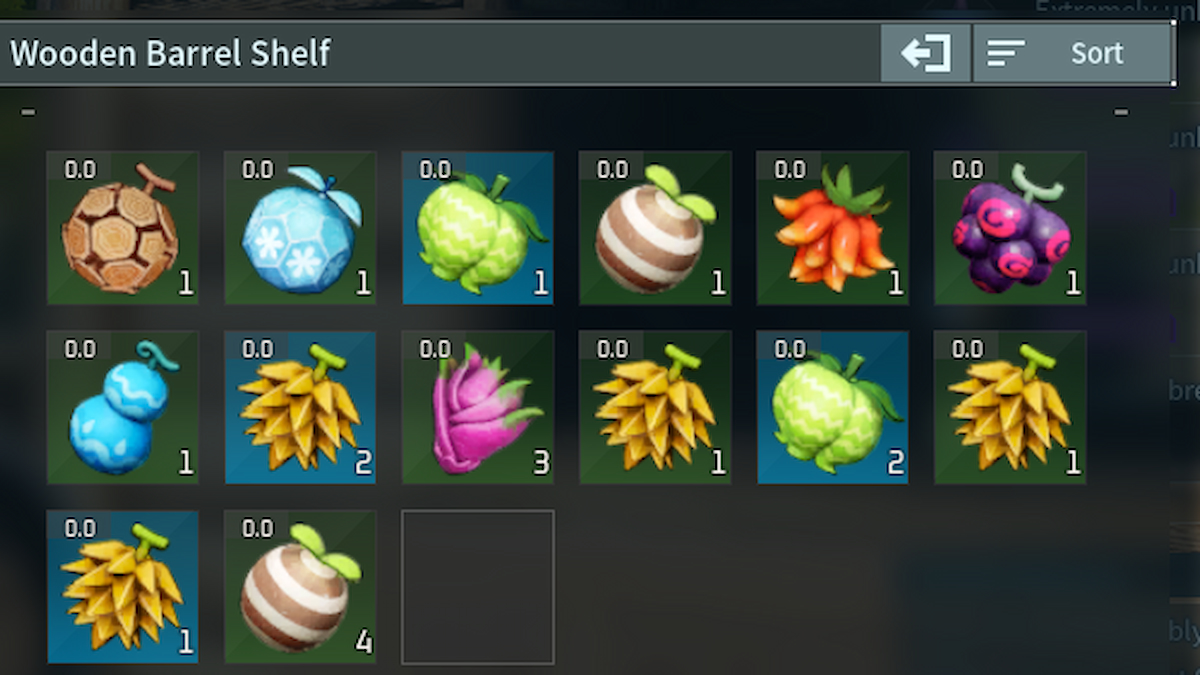Select the pink dragon fruit stack of 3
1200x675 pixels.
click(x=478, y=407)
